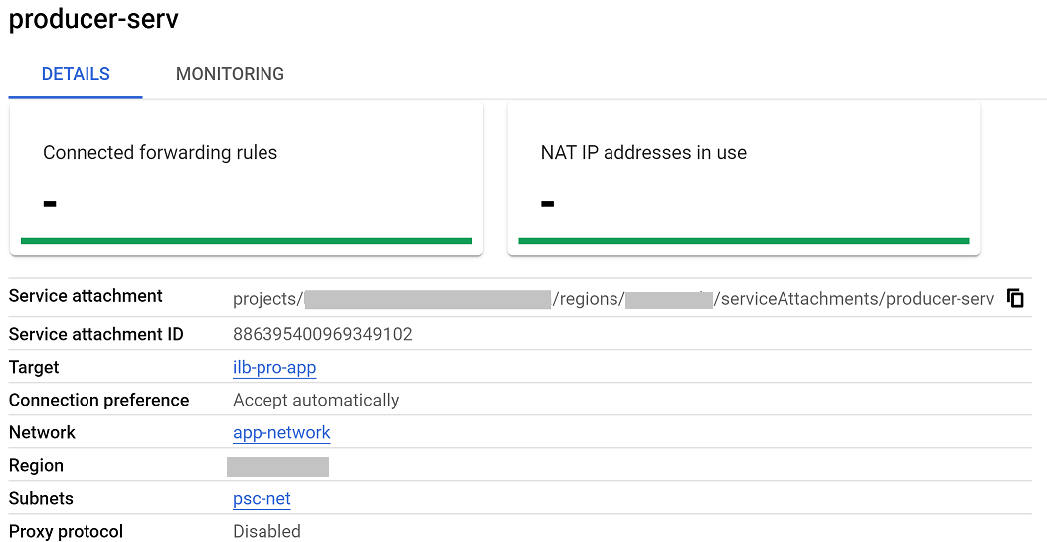Follow the psc-net subnet link
This screenshot has height=542, width=1047.
[261, 499]
